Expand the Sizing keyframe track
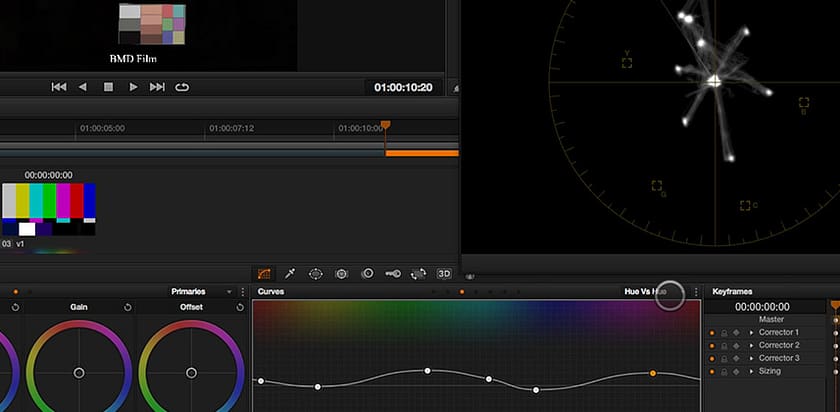This screenshot has height=412, width=840. (x=751, y=371)
